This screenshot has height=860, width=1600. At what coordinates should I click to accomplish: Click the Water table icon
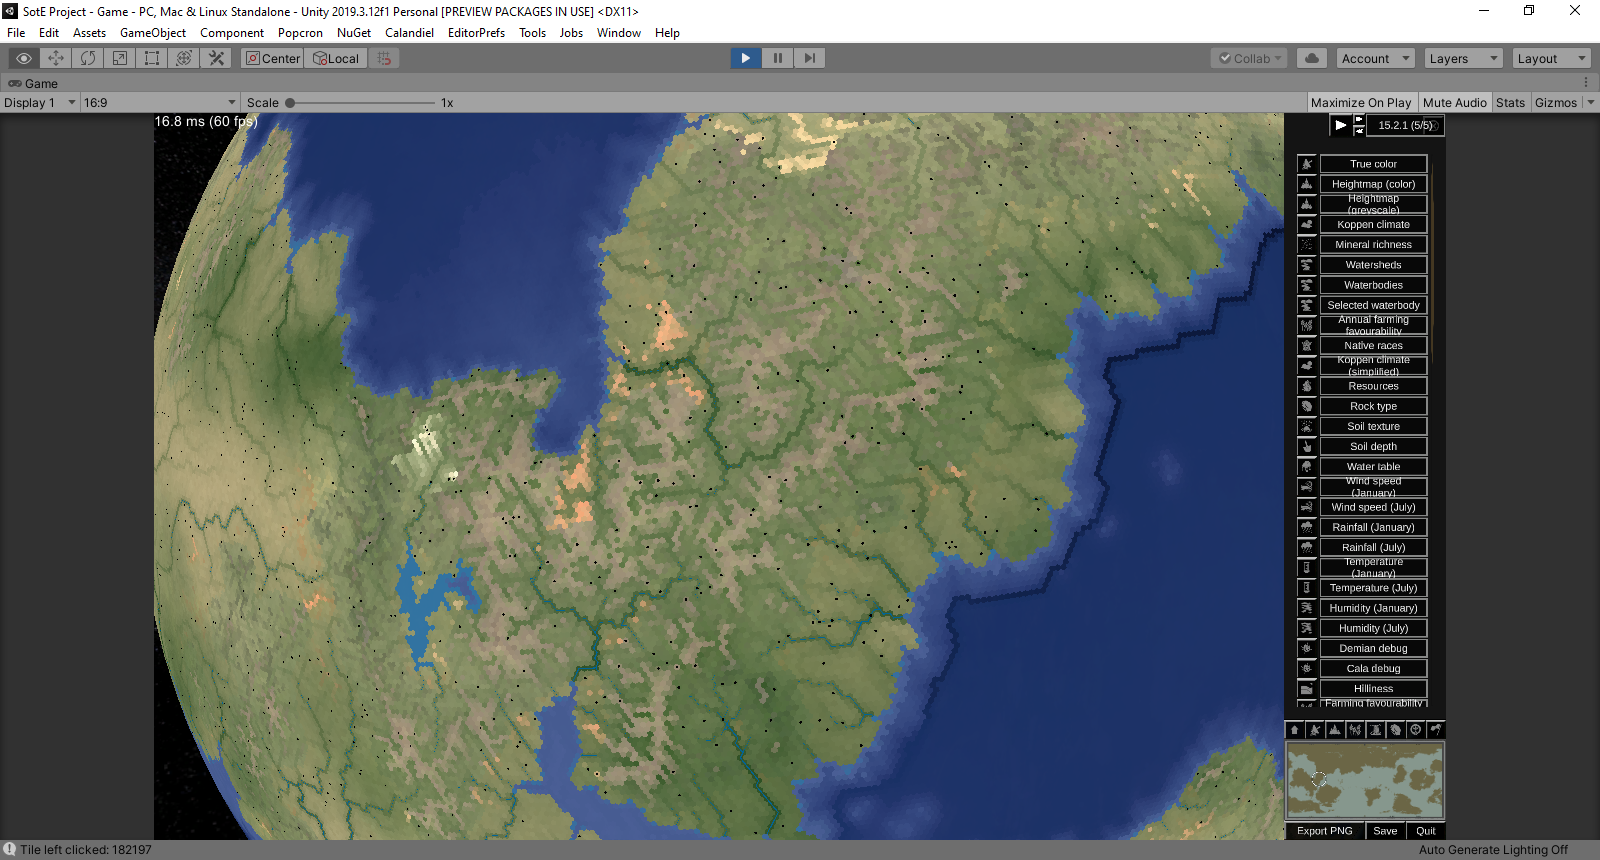(1306, 466)
